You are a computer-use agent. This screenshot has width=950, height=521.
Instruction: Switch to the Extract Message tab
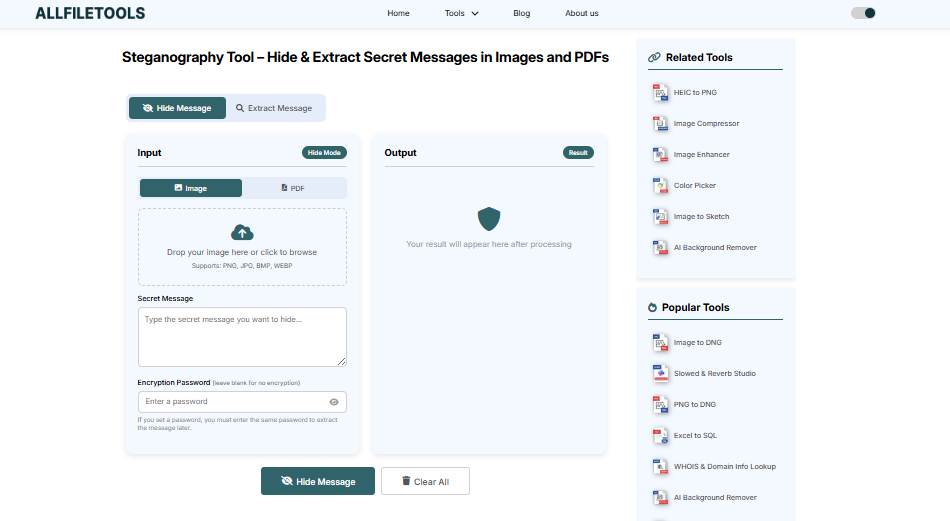pyautogui.click(x=274, y=108)
